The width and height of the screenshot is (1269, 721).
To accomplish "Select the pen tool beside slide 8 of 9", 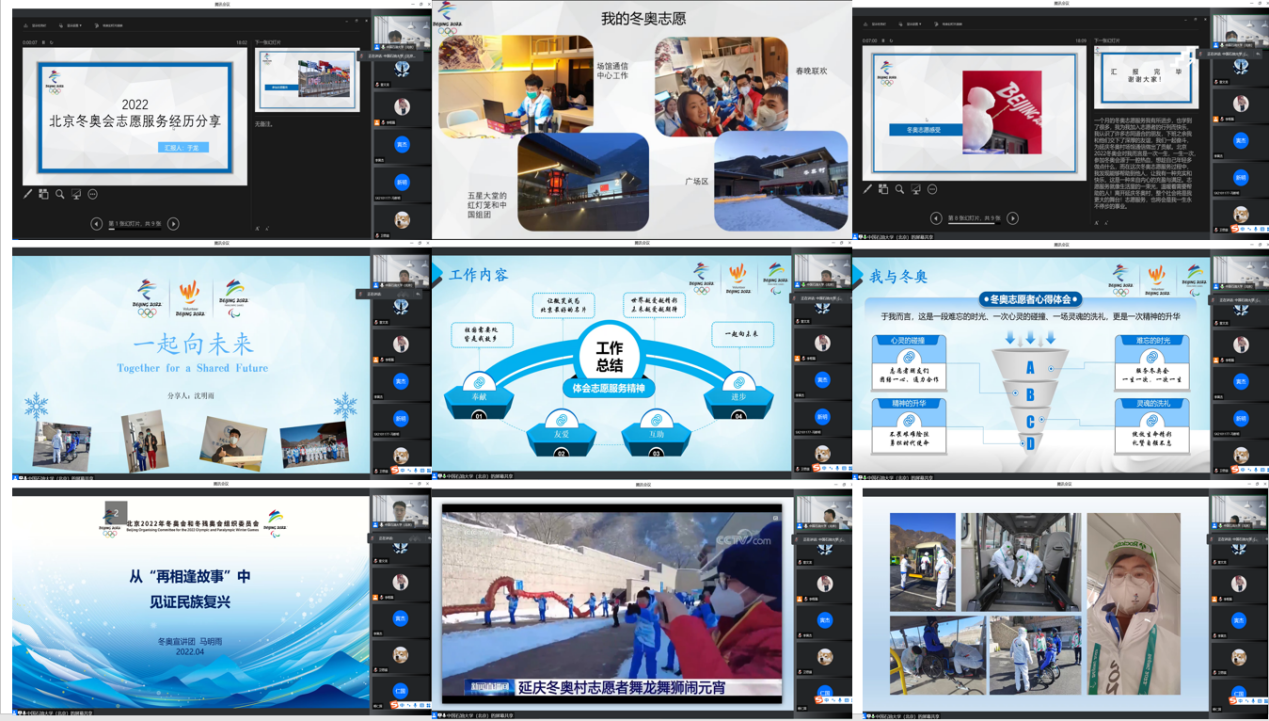I will click(x=868, y=189).
